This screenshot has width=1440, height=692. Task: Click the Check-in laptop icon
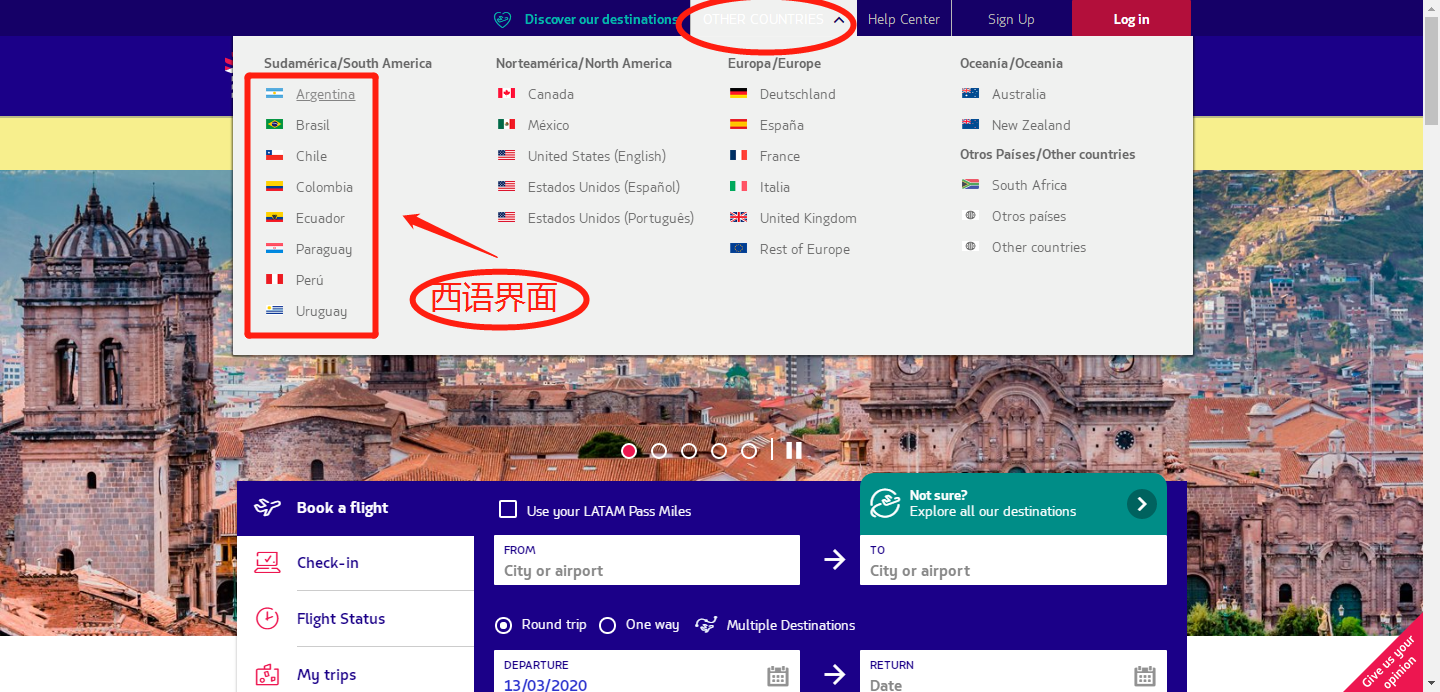(x=267, y=563)
